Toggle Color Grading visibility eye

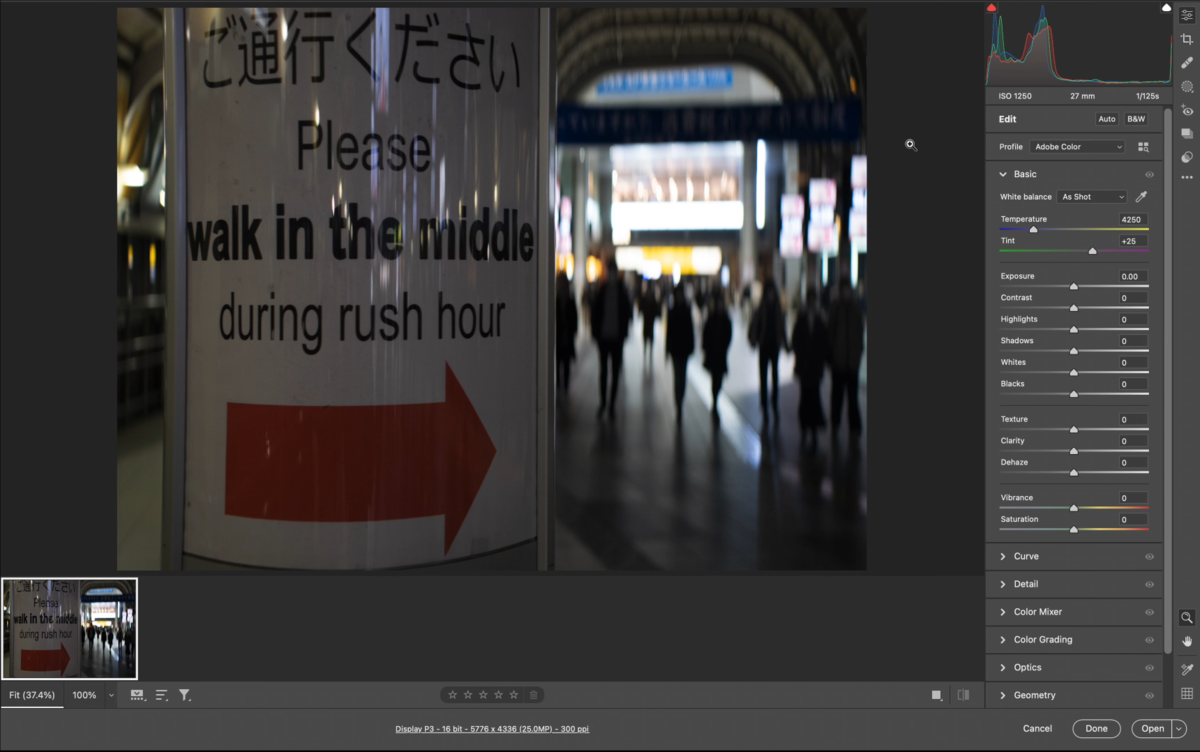tap(1149, 640)
